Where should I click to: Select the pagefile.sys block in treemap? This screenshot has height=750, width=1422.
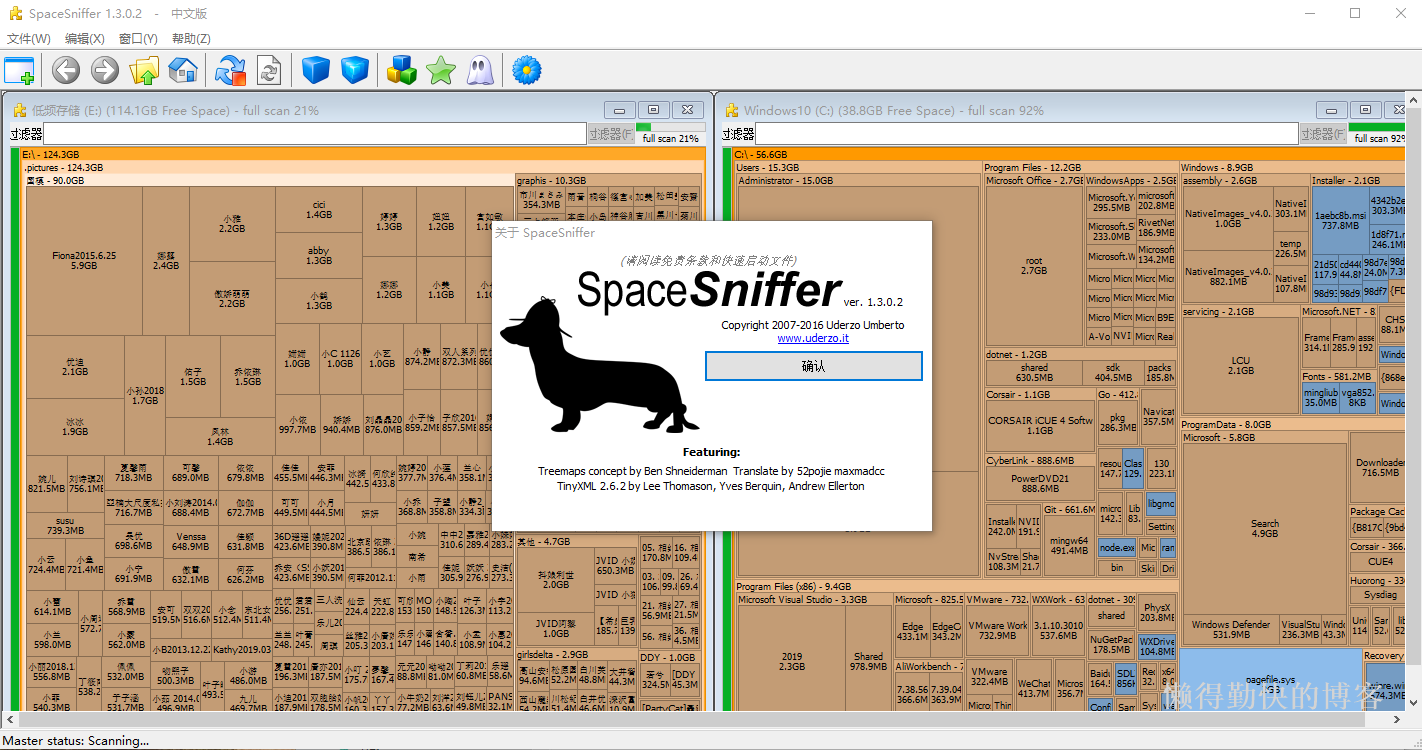click(1270, 680)
